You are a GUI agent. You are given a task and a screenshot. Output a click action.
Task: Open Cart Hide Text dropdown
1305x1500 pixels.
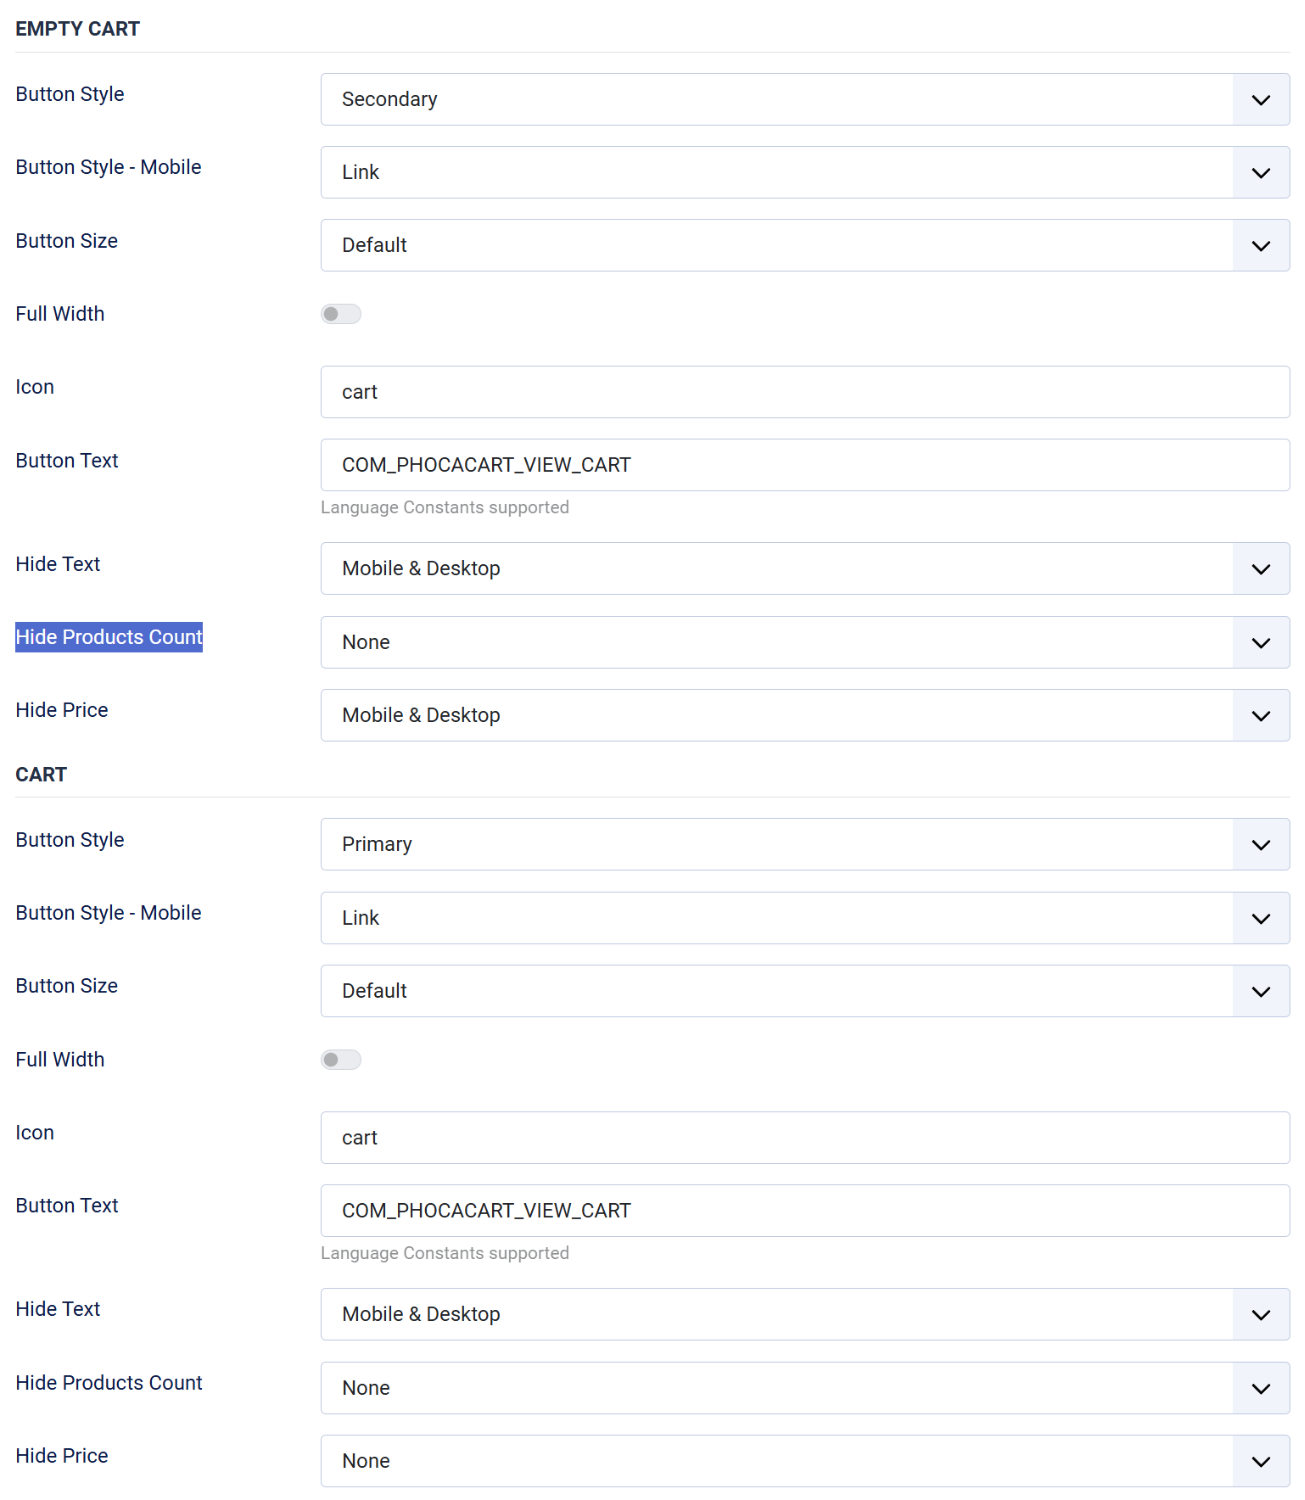click(x=804, y=1314)
